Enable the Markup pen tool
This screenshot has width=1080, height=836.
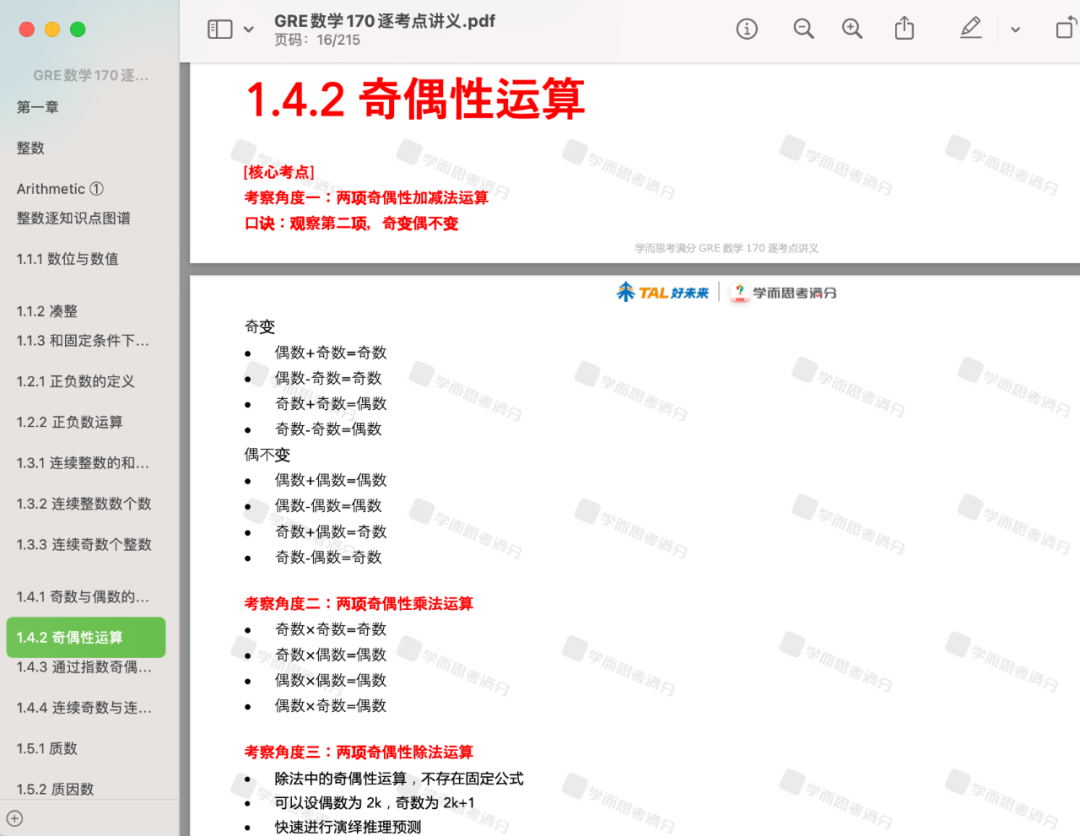coord(970,29)
